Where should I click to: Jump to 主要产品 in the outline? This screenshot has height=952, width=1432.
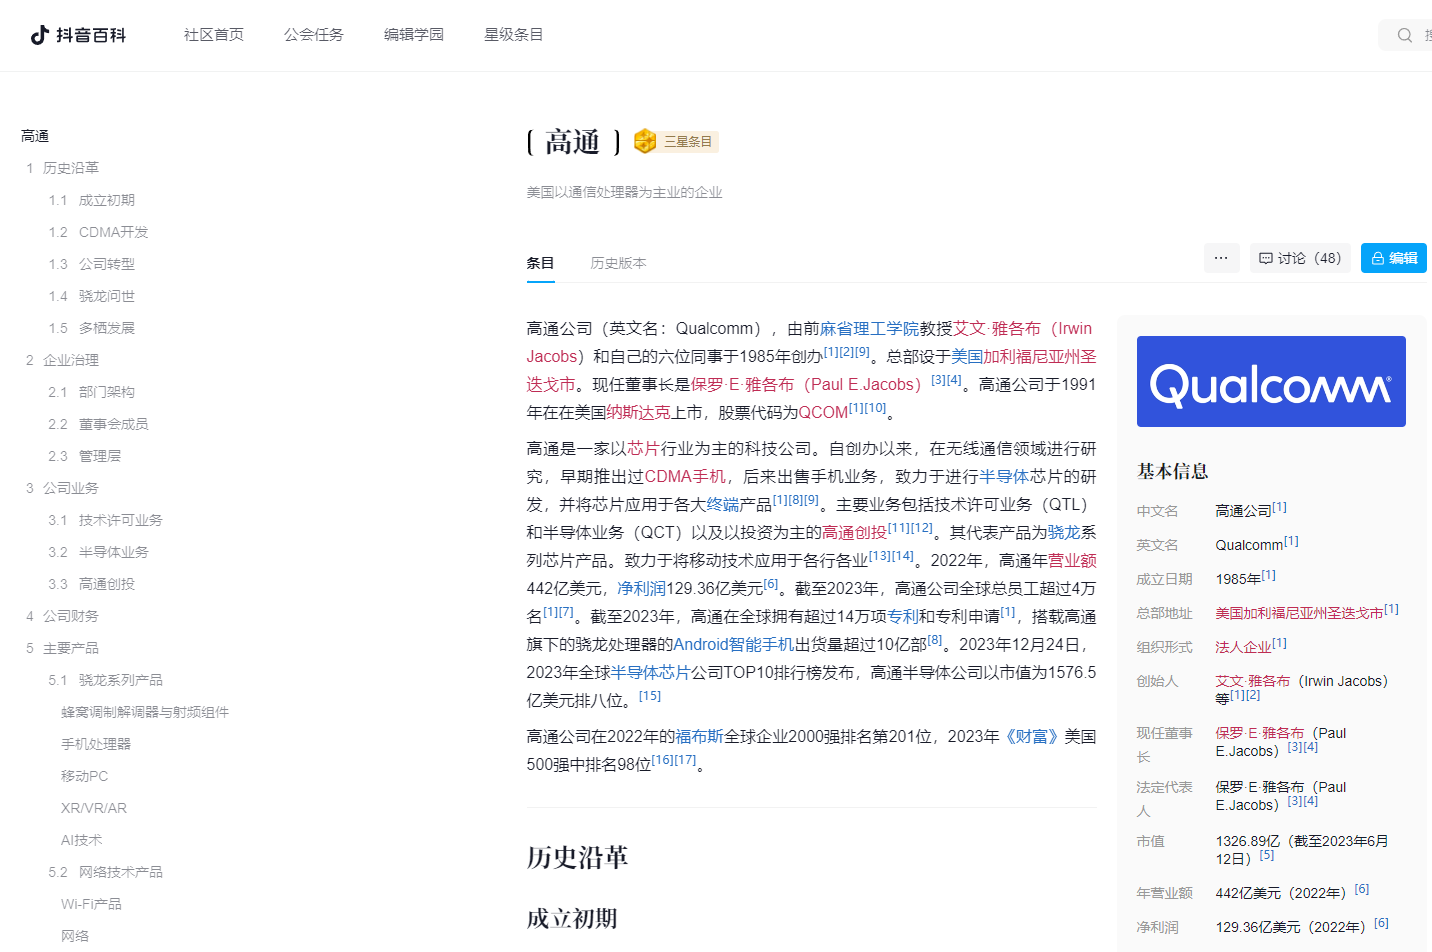[71, 648]
